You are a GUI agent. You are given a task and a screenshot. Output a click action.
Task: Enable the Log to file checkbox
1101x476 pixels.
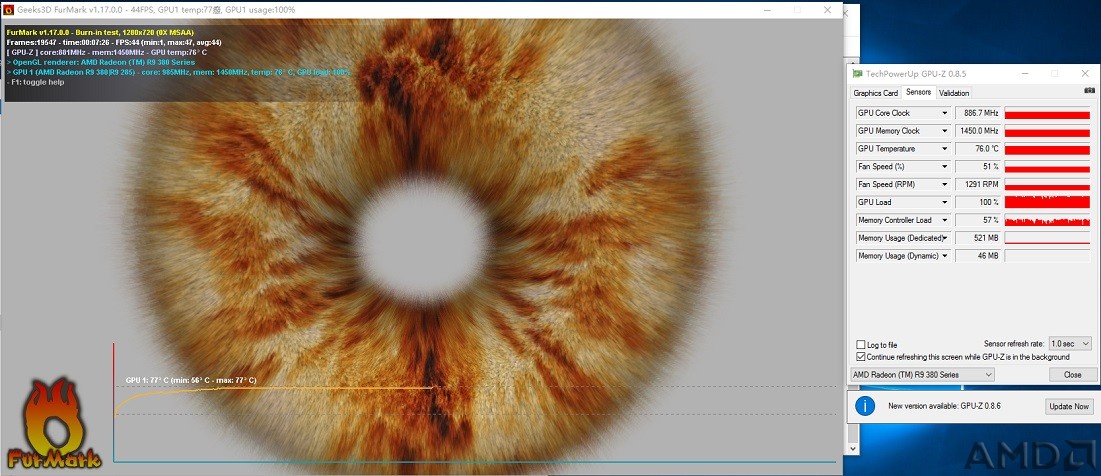tap(861, 345)
